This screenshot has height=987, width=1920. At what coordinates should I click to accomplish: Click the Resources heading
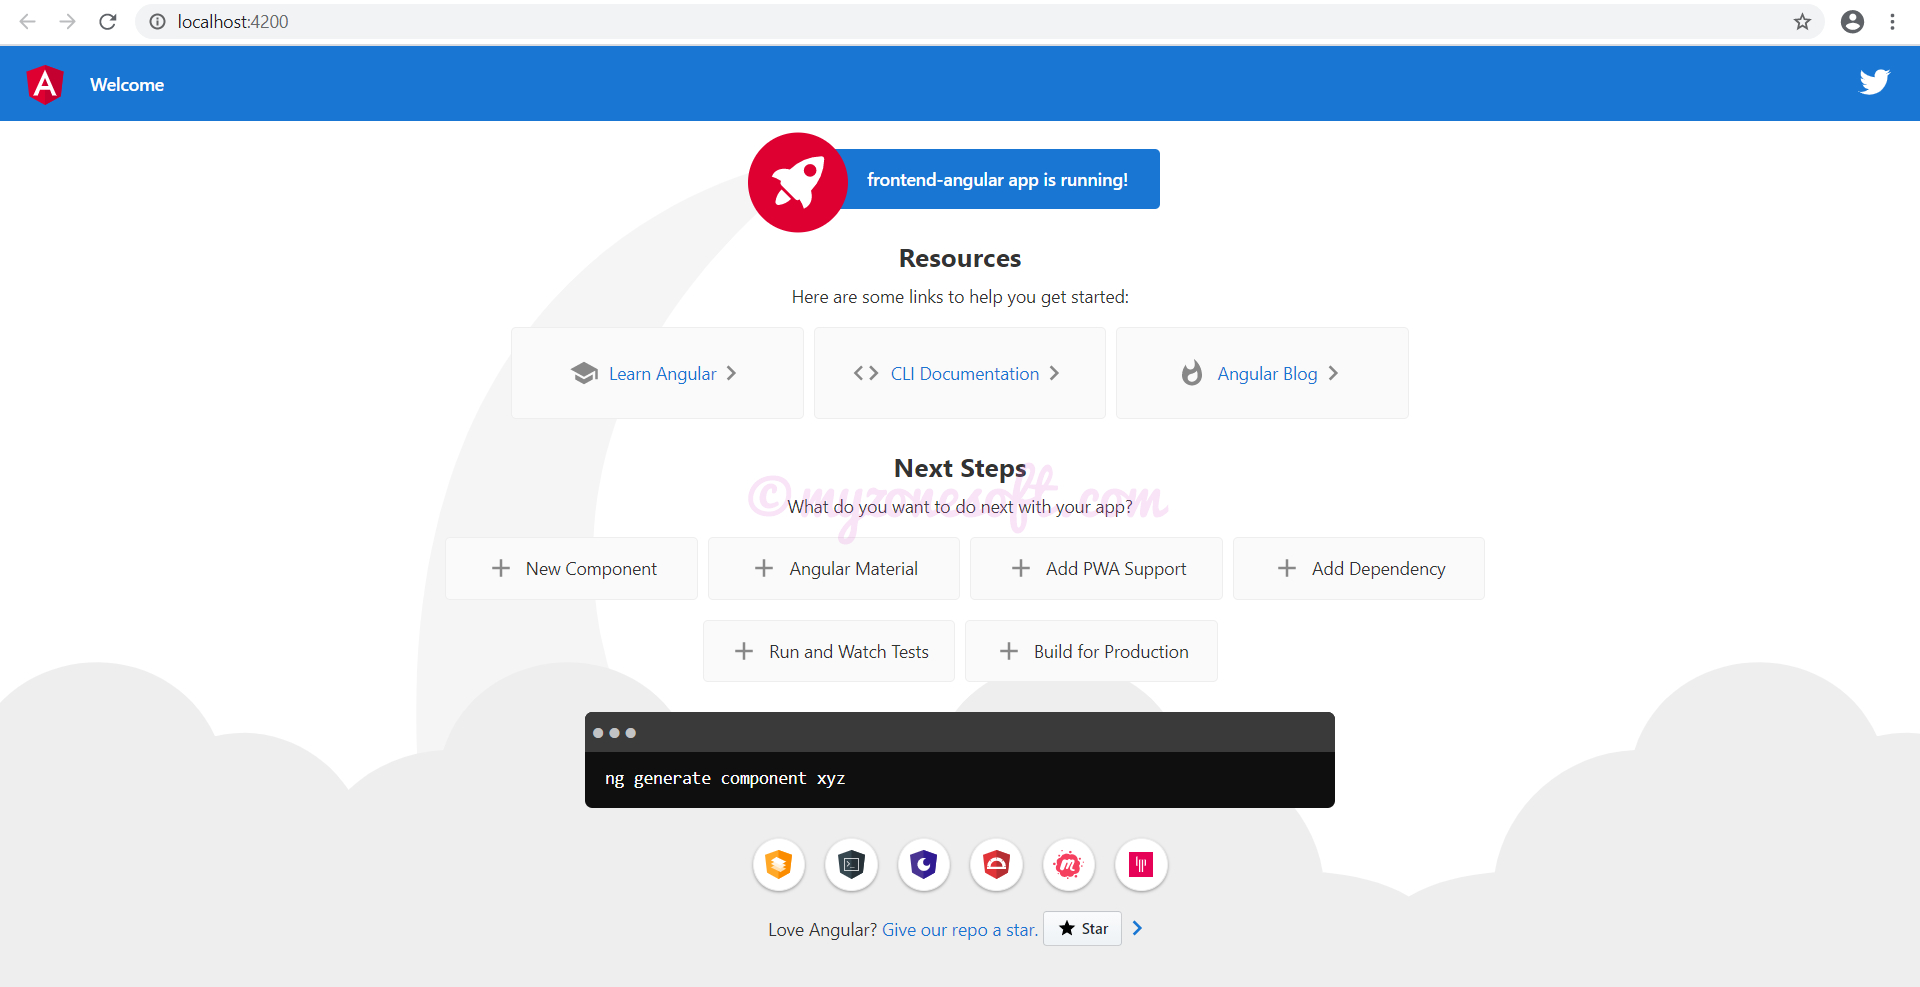pos(960,258)
